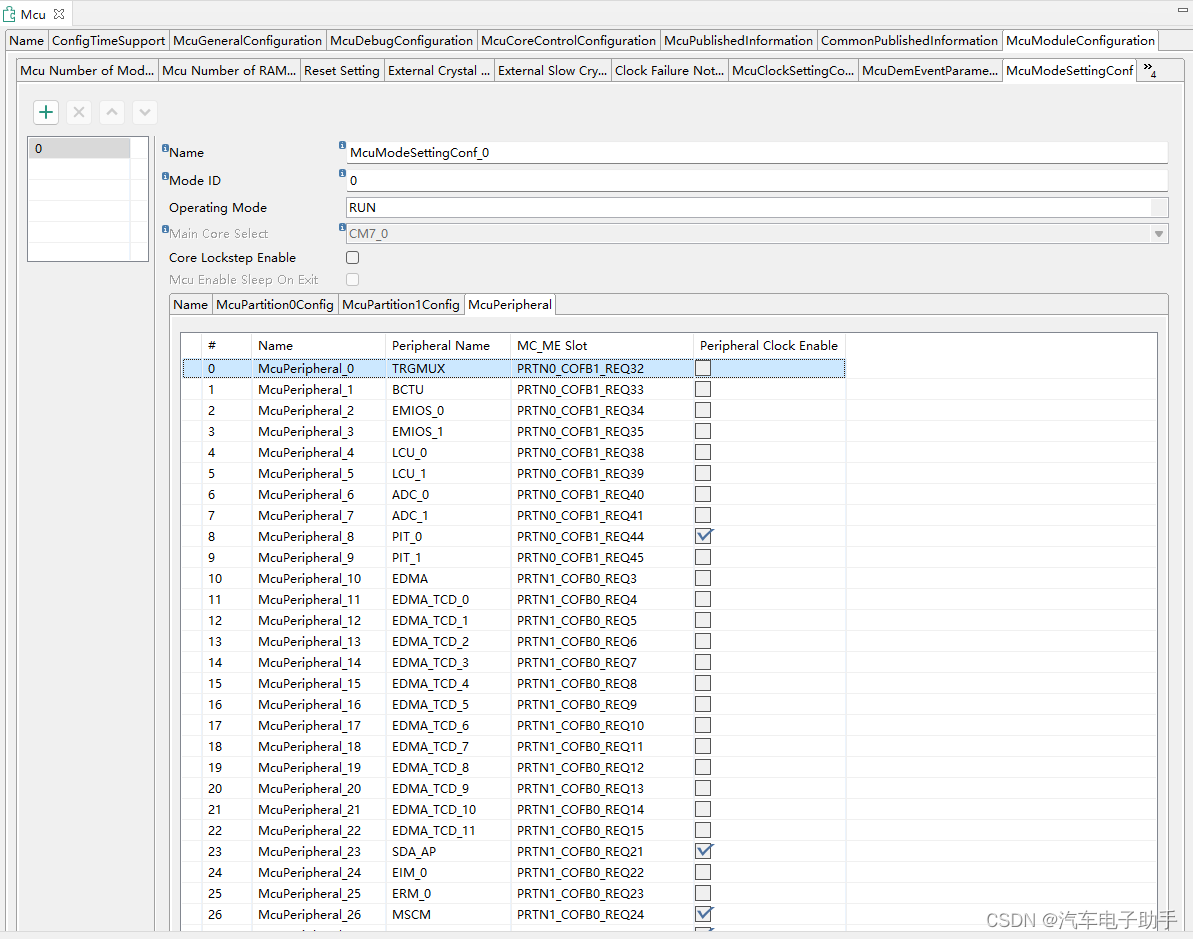The image size is (1193, 939).
Task: Click the move down arrow icon
Action: 145,113
